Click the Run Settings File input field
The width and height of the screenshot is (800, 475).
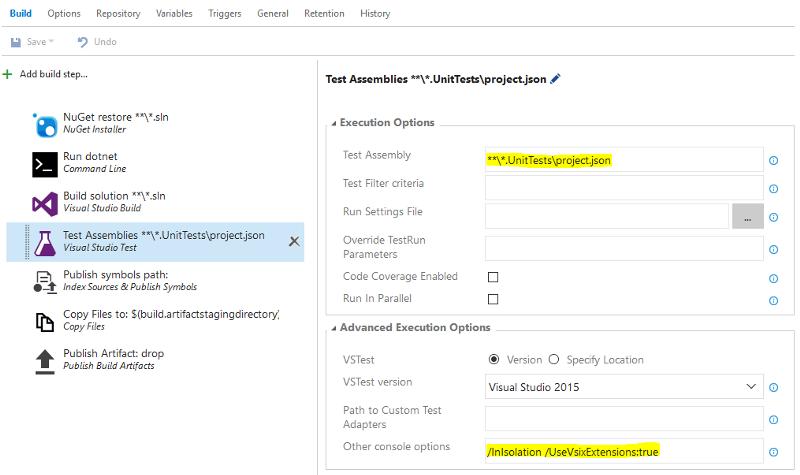[x=607, y=216]
